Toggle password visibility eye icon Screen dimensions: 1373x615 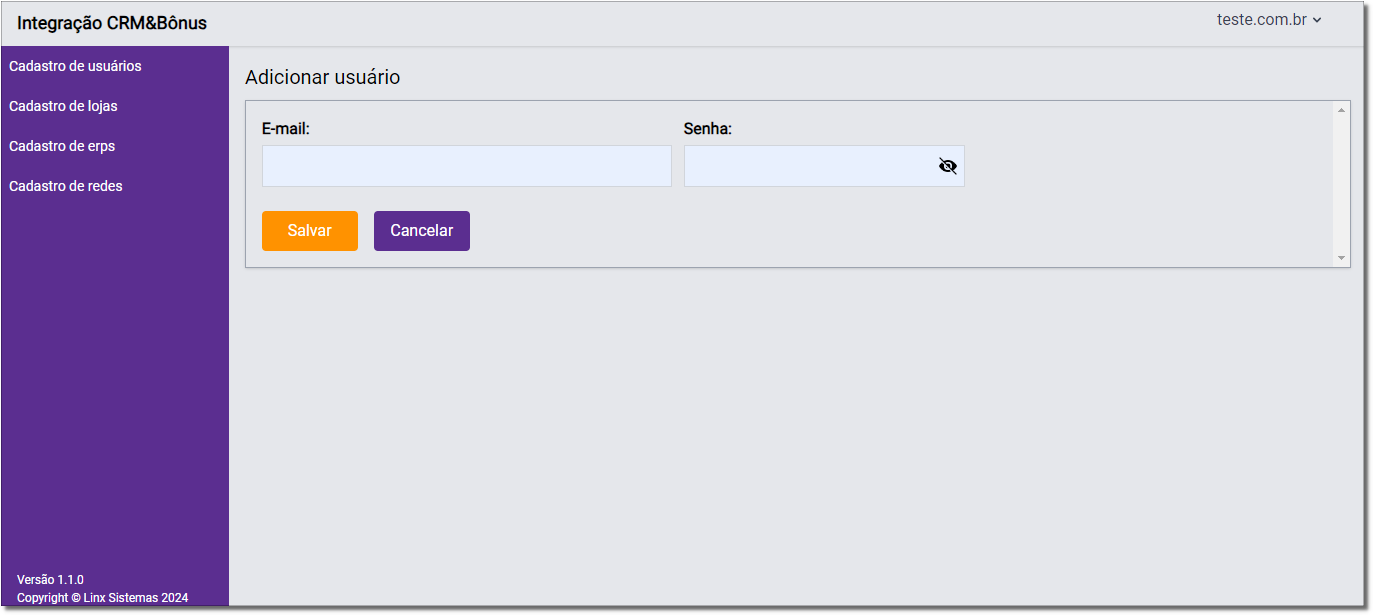pos(948,166)
